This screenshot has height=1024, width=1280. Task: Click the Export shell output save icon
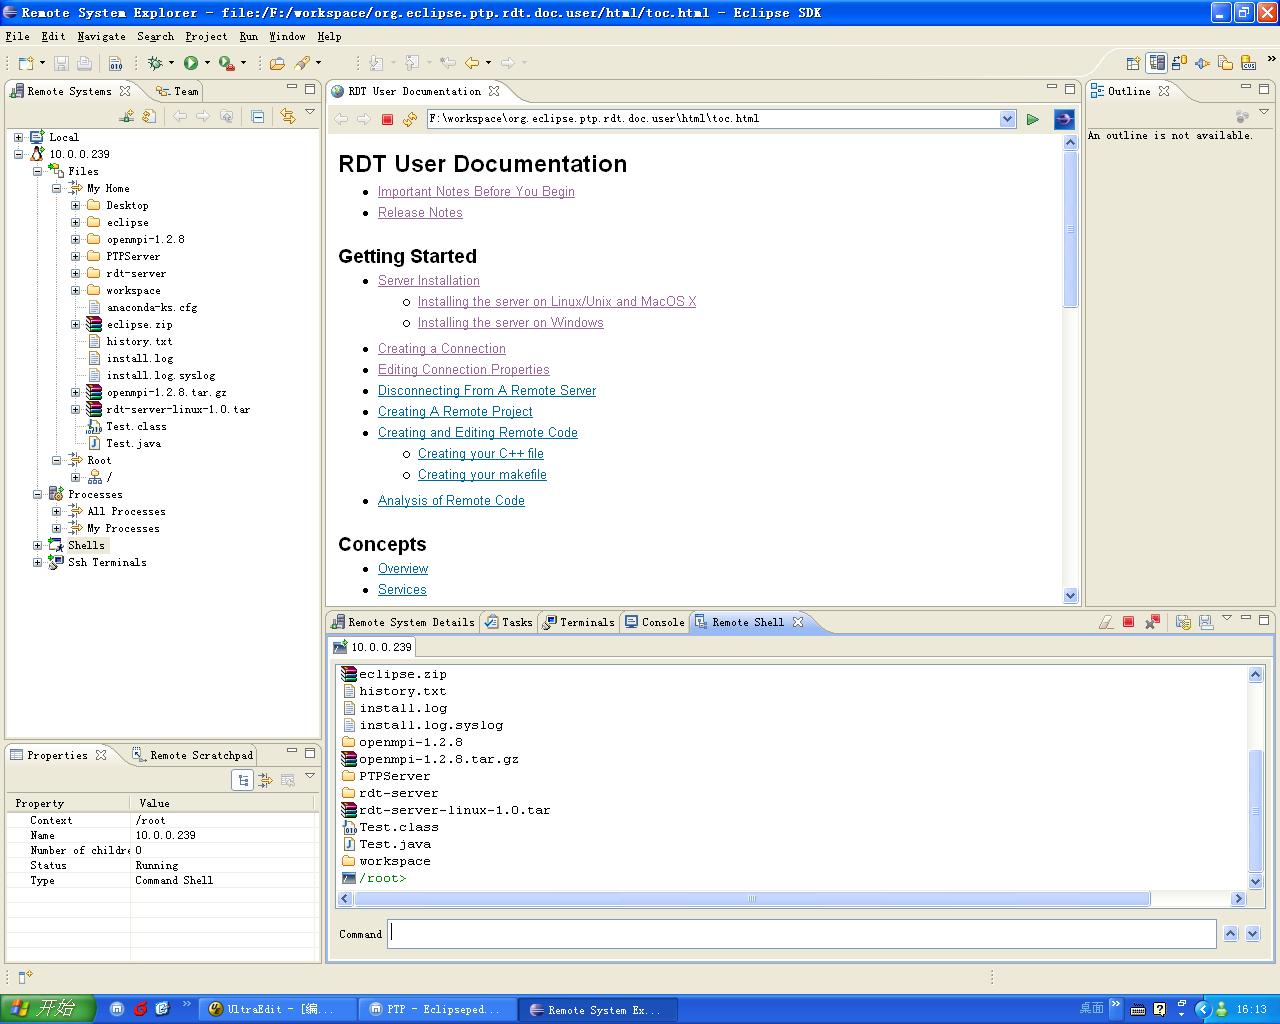pos(1206,622)
